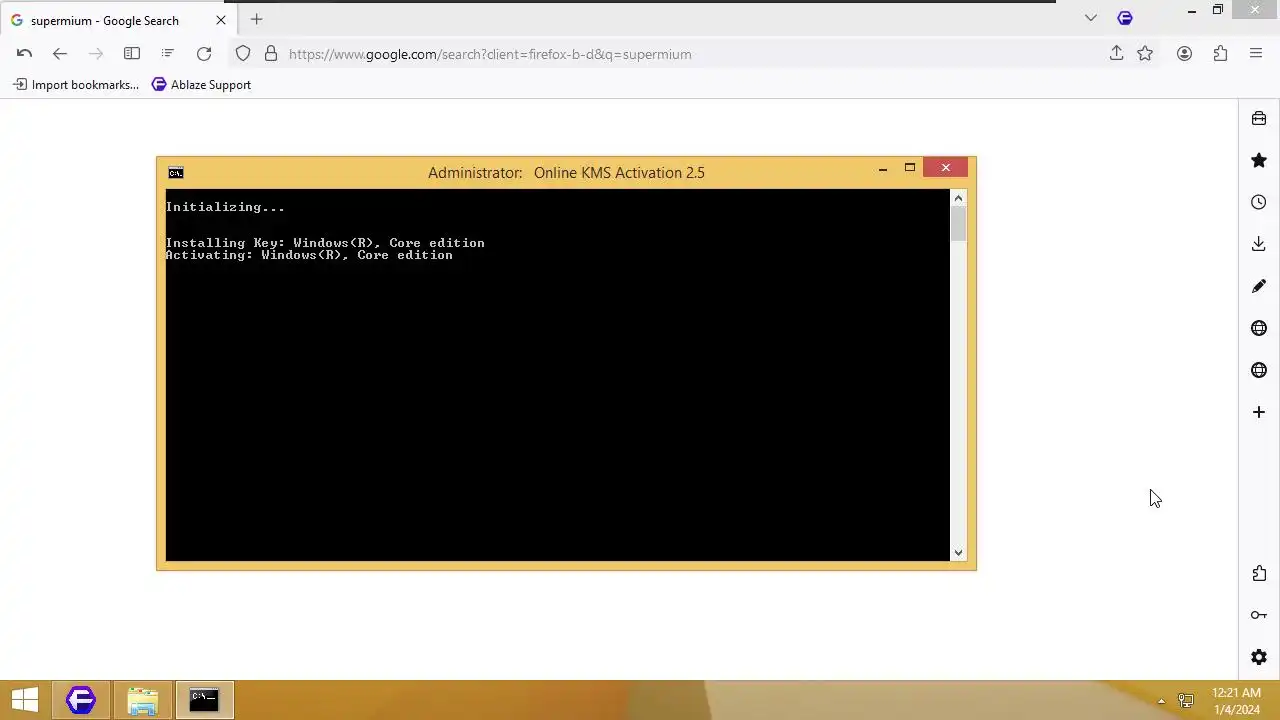Open the sidebar briefcase tools icon
The height and width of the screenshot is (720, 1280).
pyautogui.click(x=1259, y=118)
